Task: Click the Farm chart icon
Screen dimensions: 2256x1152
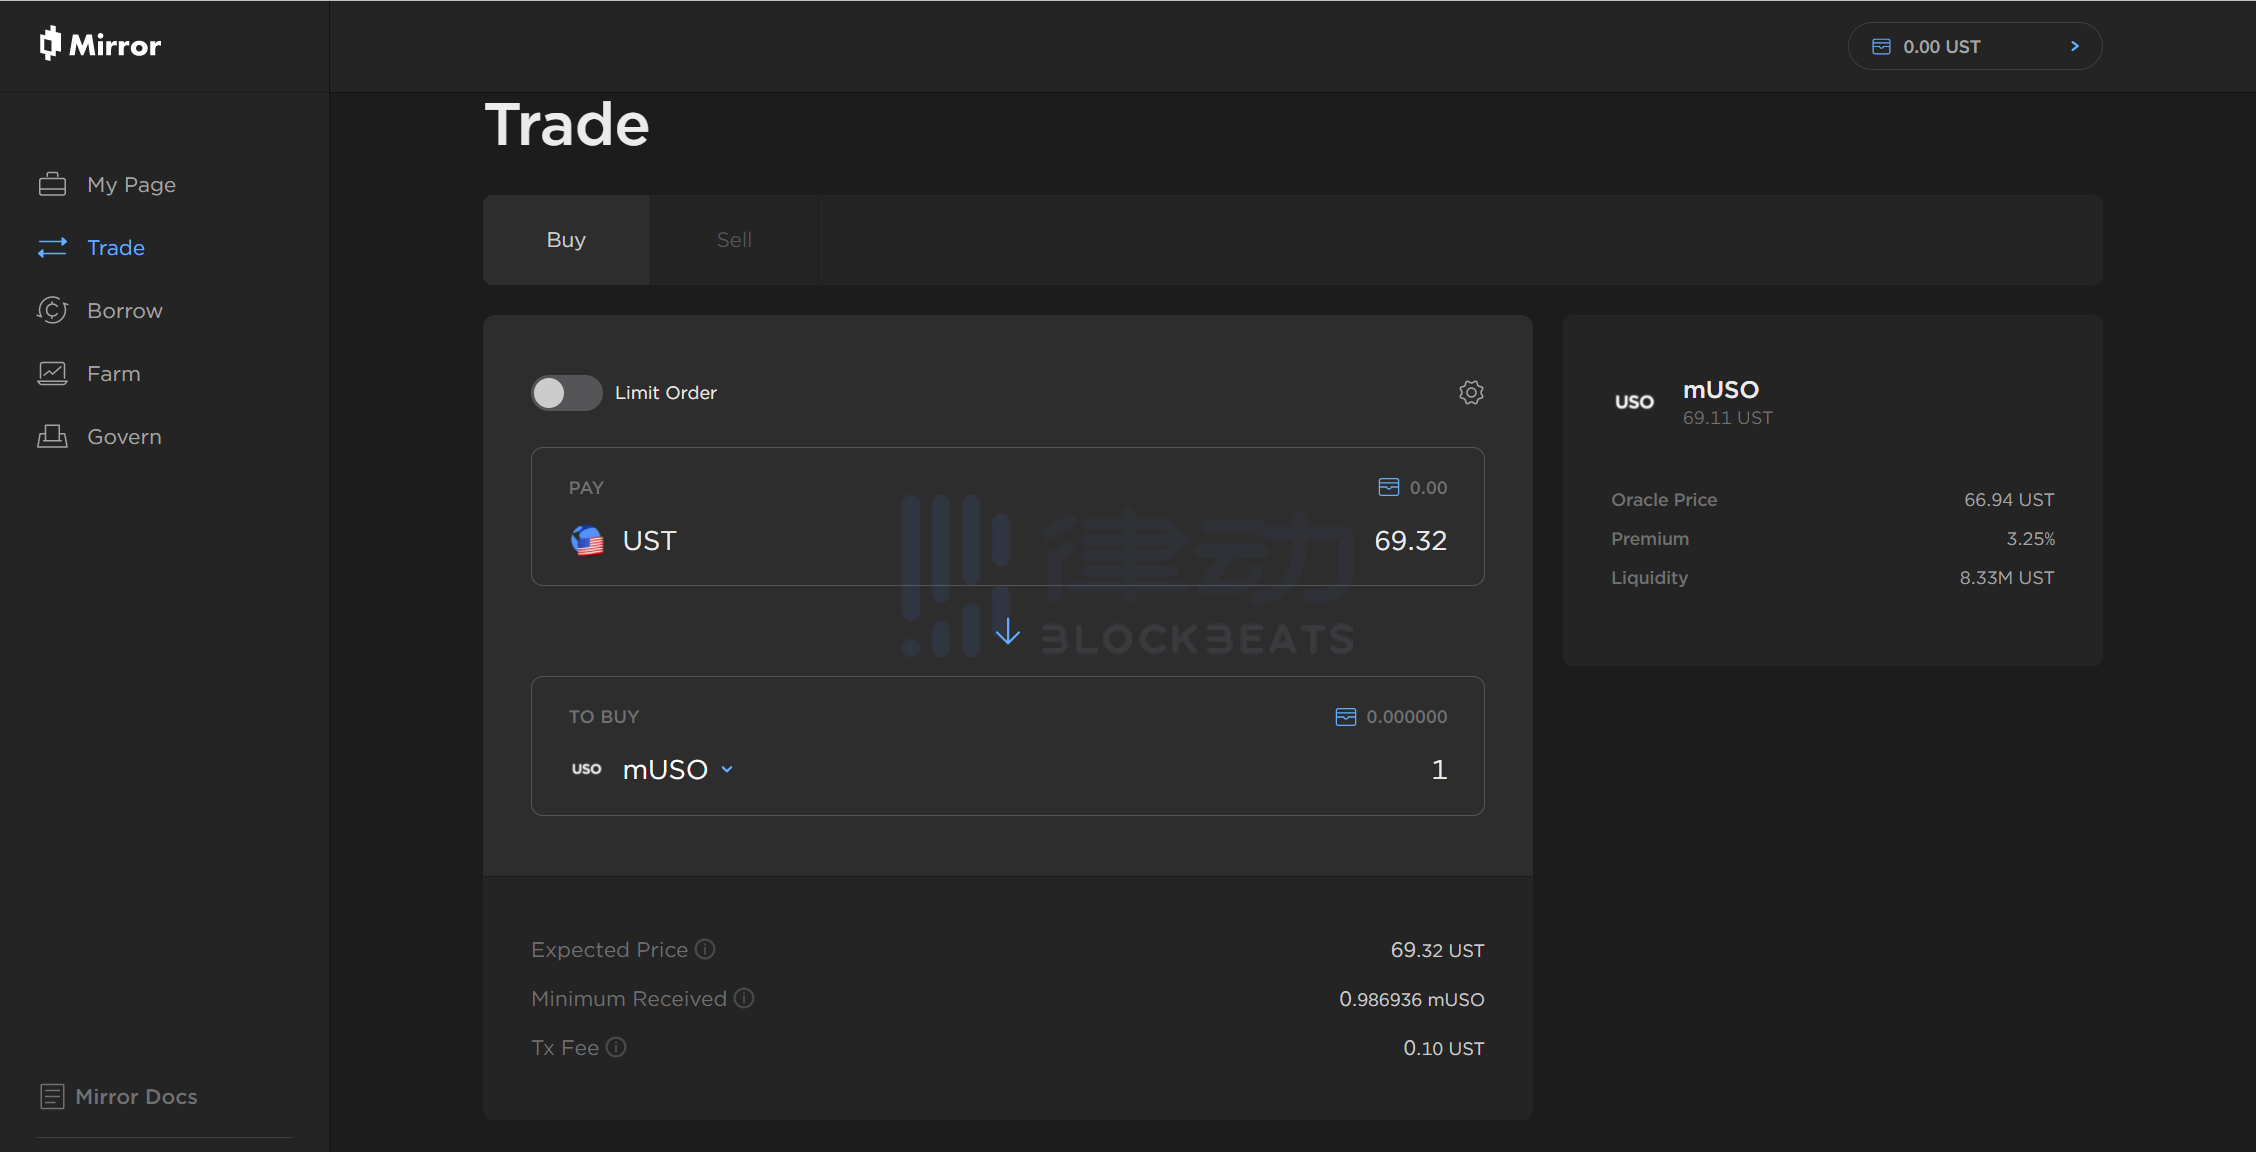Action: click(x=52, y=373)
